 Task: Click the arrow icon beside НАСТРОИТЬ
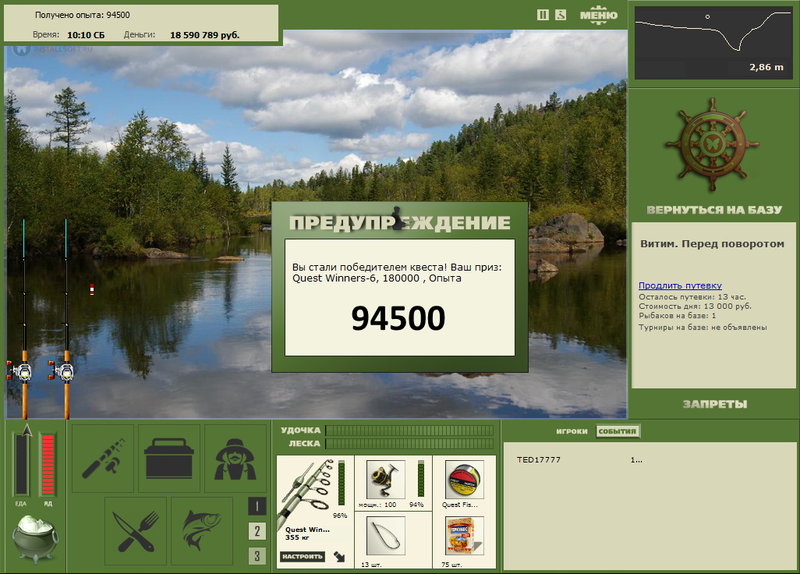coord(339,557)
